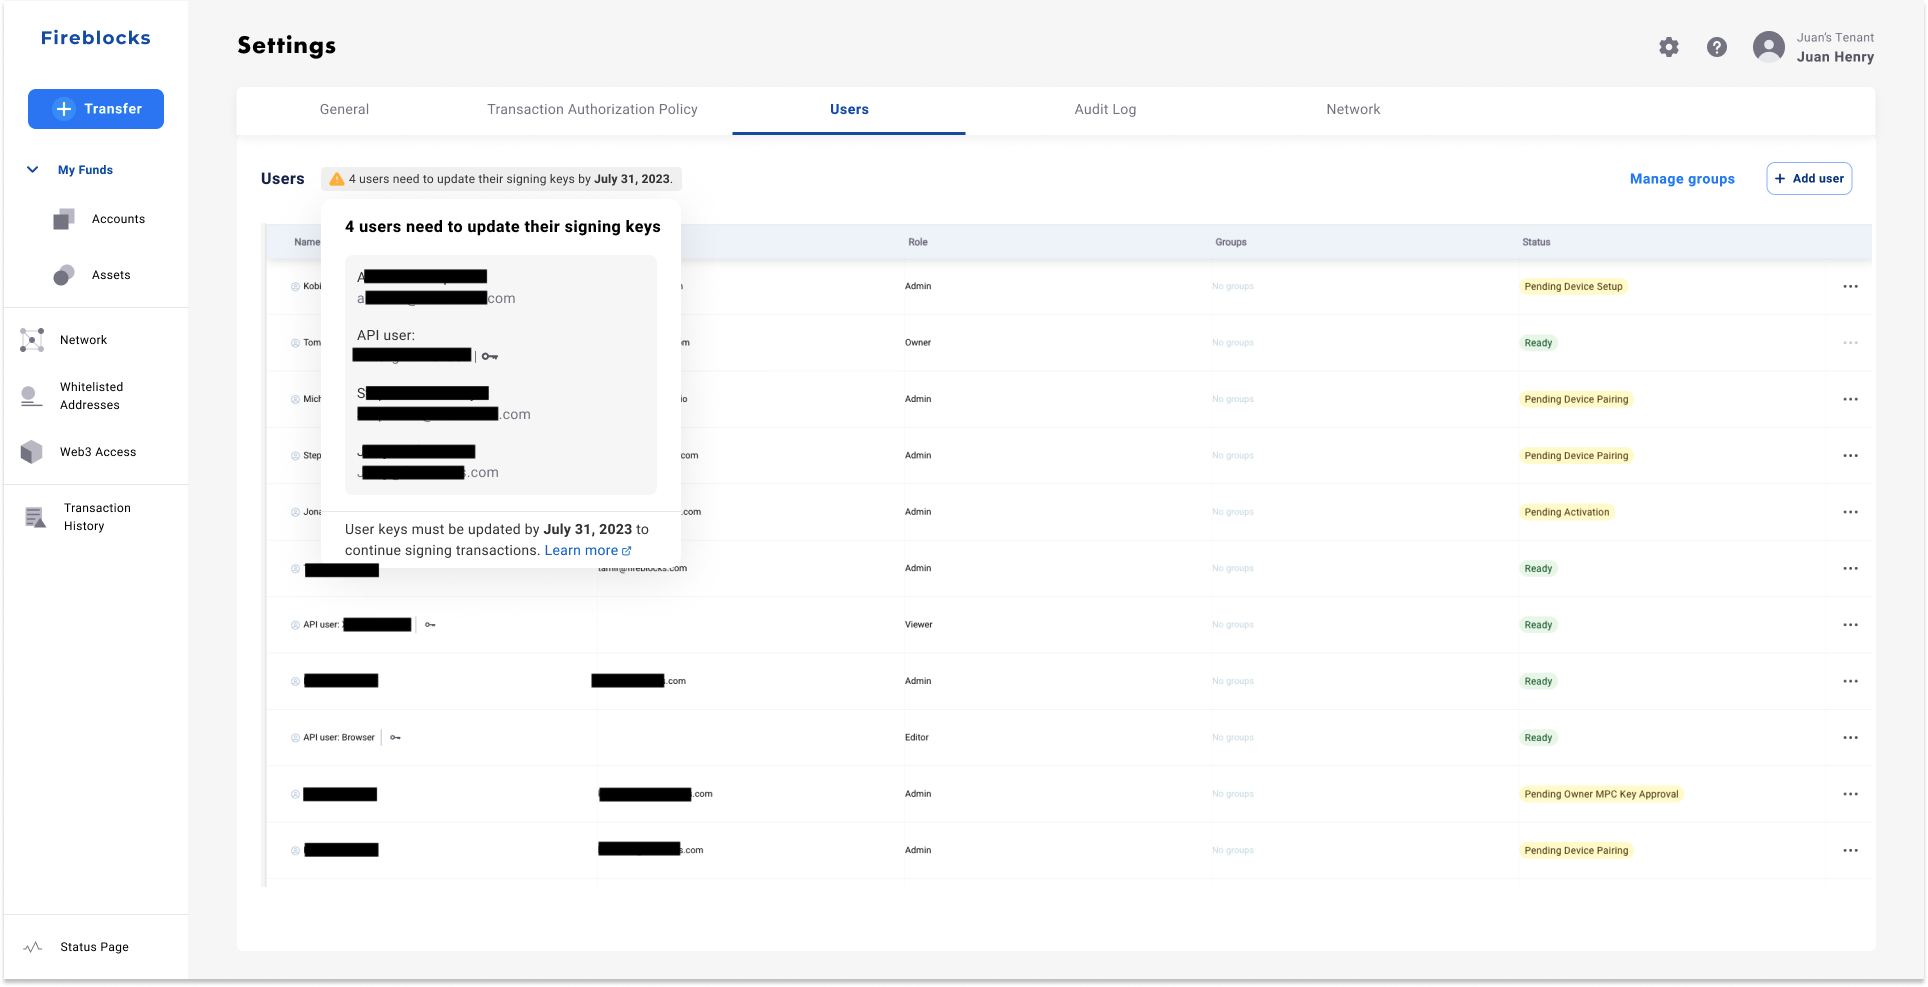
Task: Click the Pending Device Setup status badge
Action: [1573, 287]
